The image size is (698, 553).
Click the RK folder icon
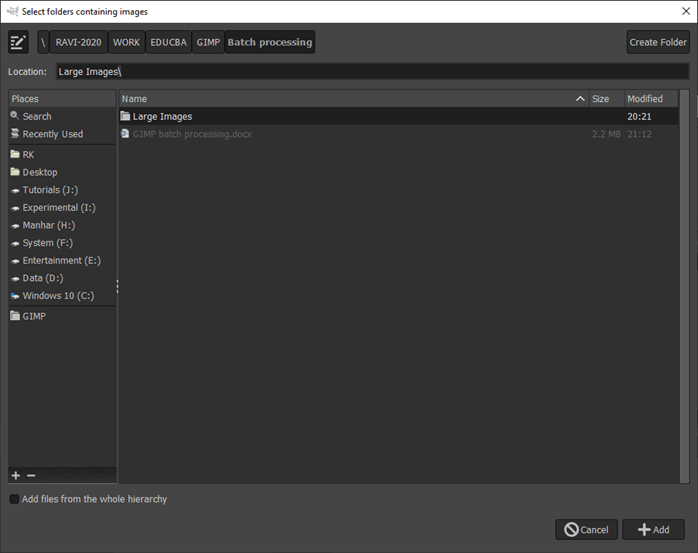click(x=15, y=154)
